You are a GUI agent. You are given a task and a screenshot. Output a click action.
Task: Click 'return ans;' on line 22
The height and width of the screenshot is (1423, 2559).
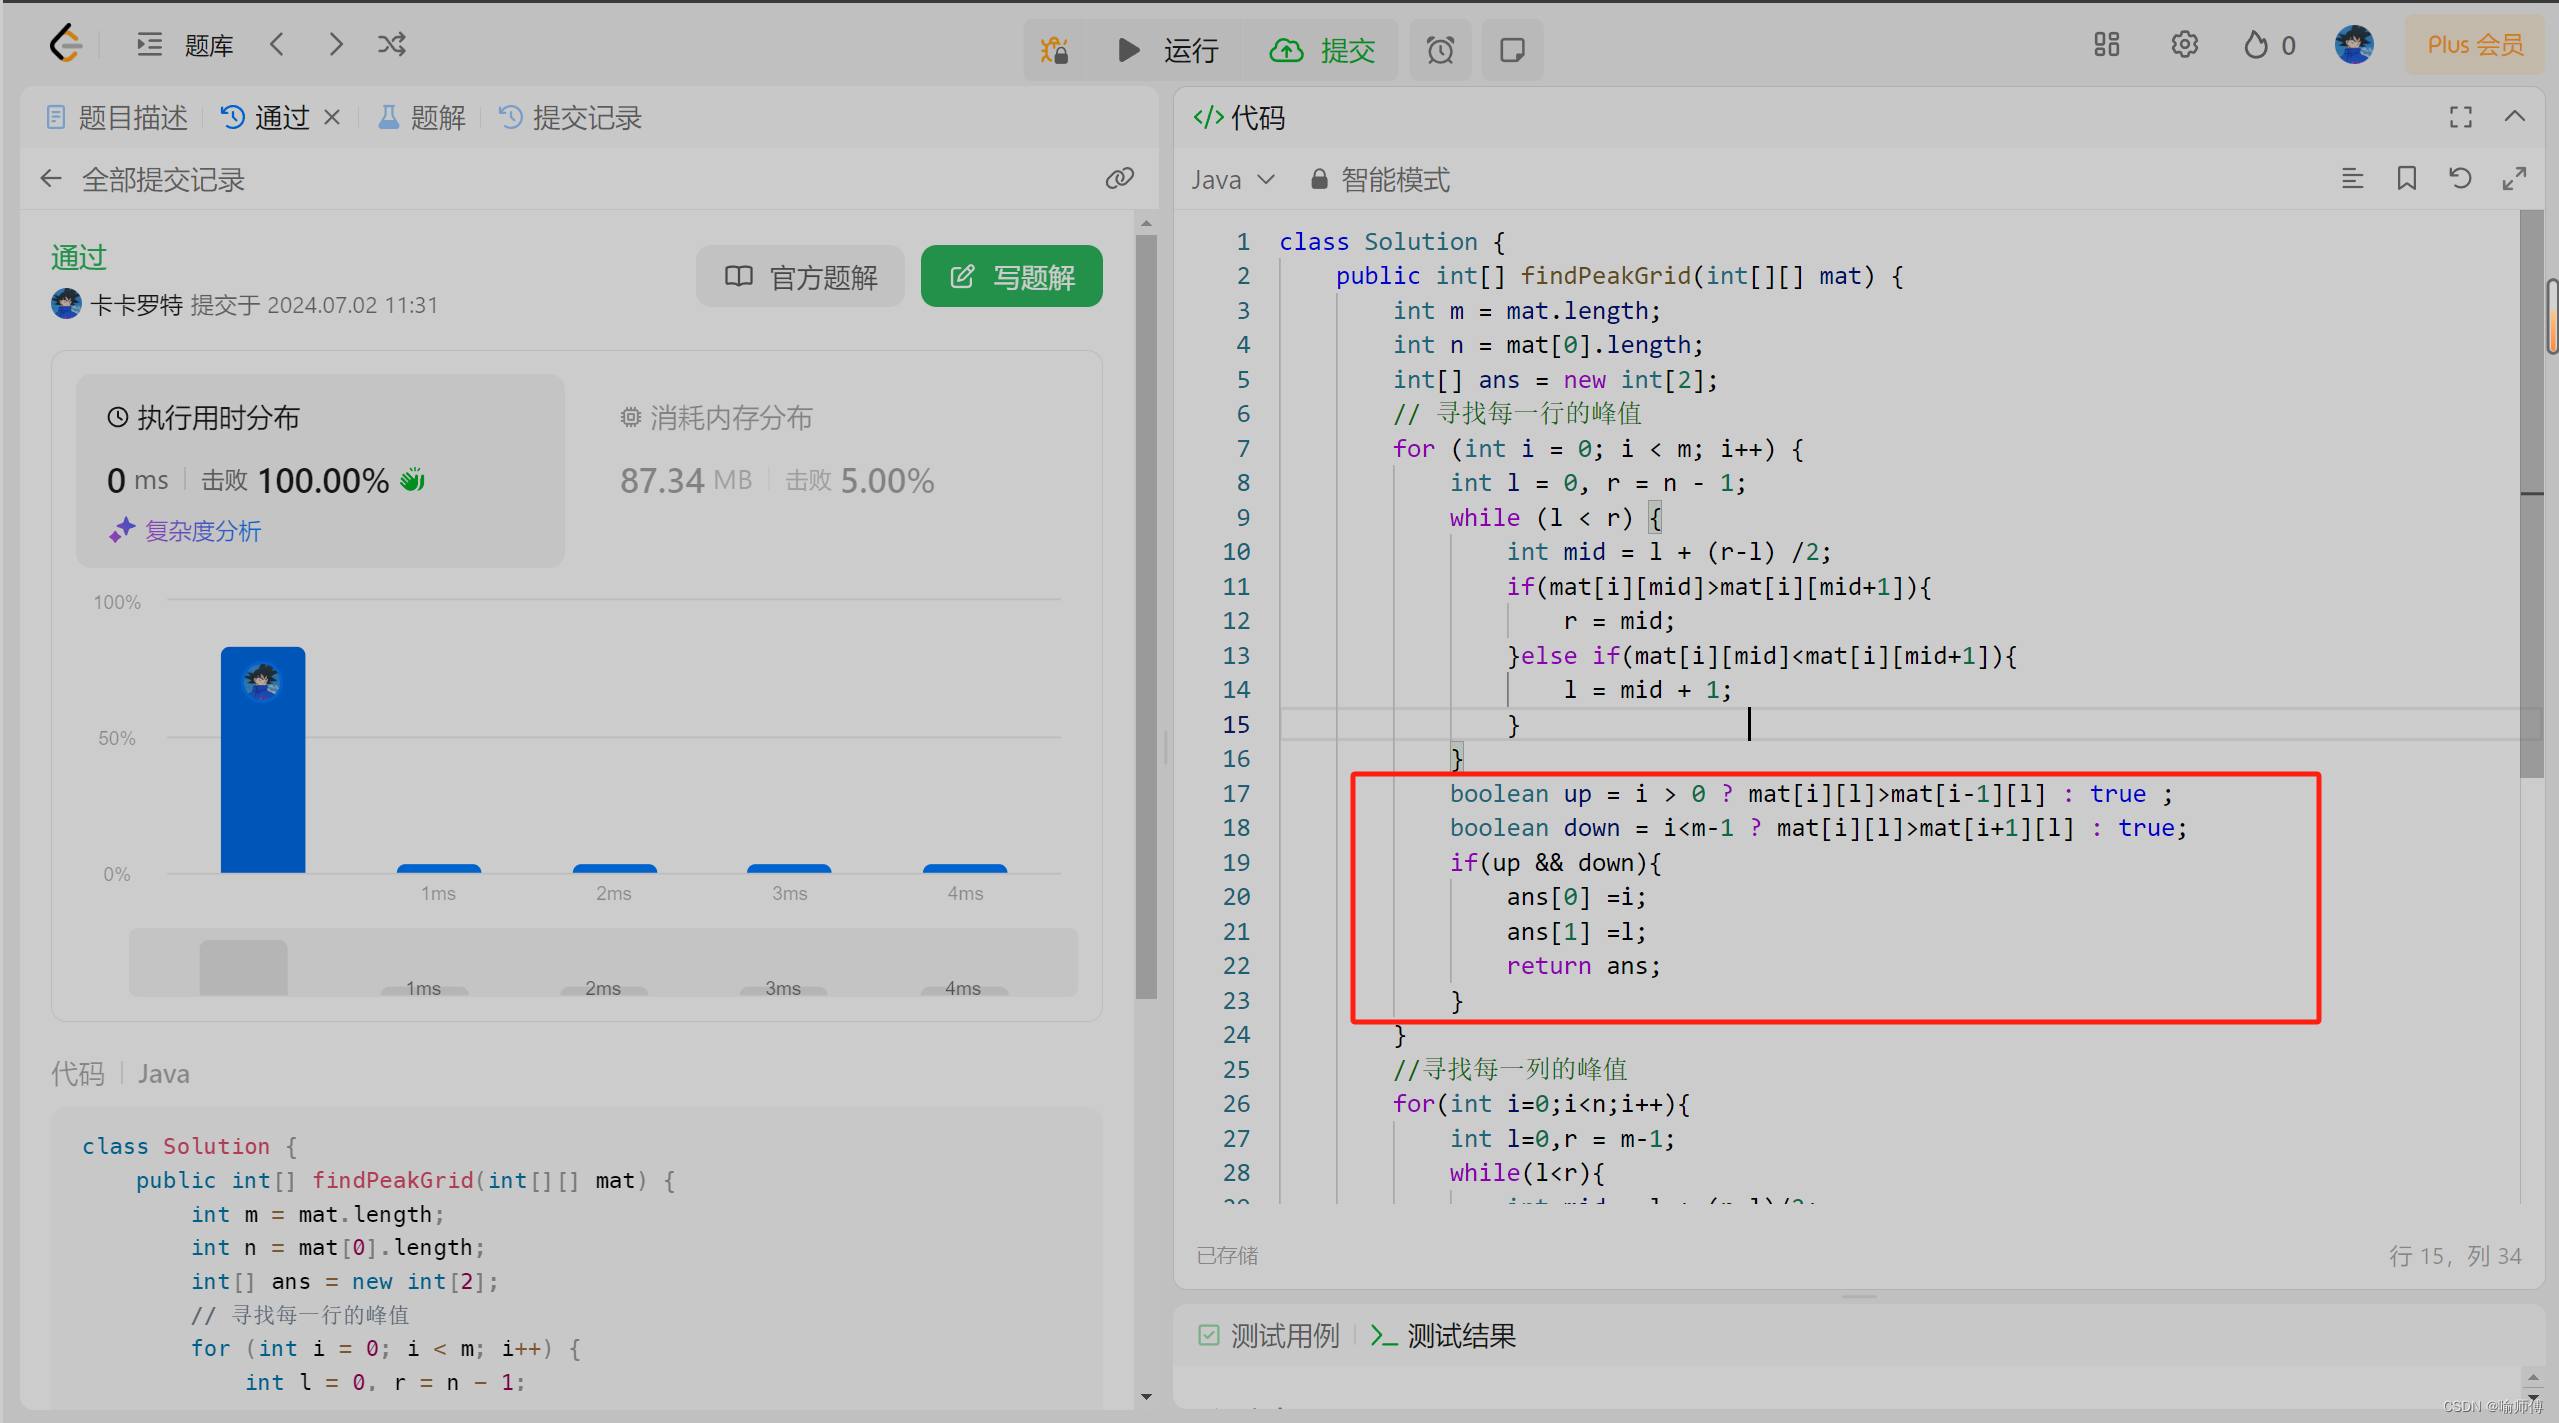point(1583,966)
